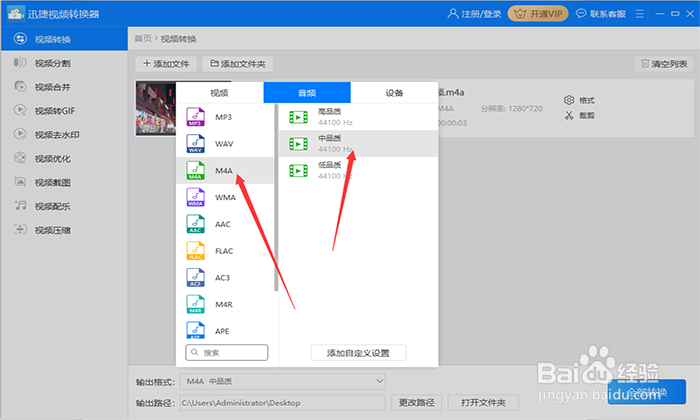Click 全部转换 convert all button
The image size is (700, 420).
tap(647, 392)
